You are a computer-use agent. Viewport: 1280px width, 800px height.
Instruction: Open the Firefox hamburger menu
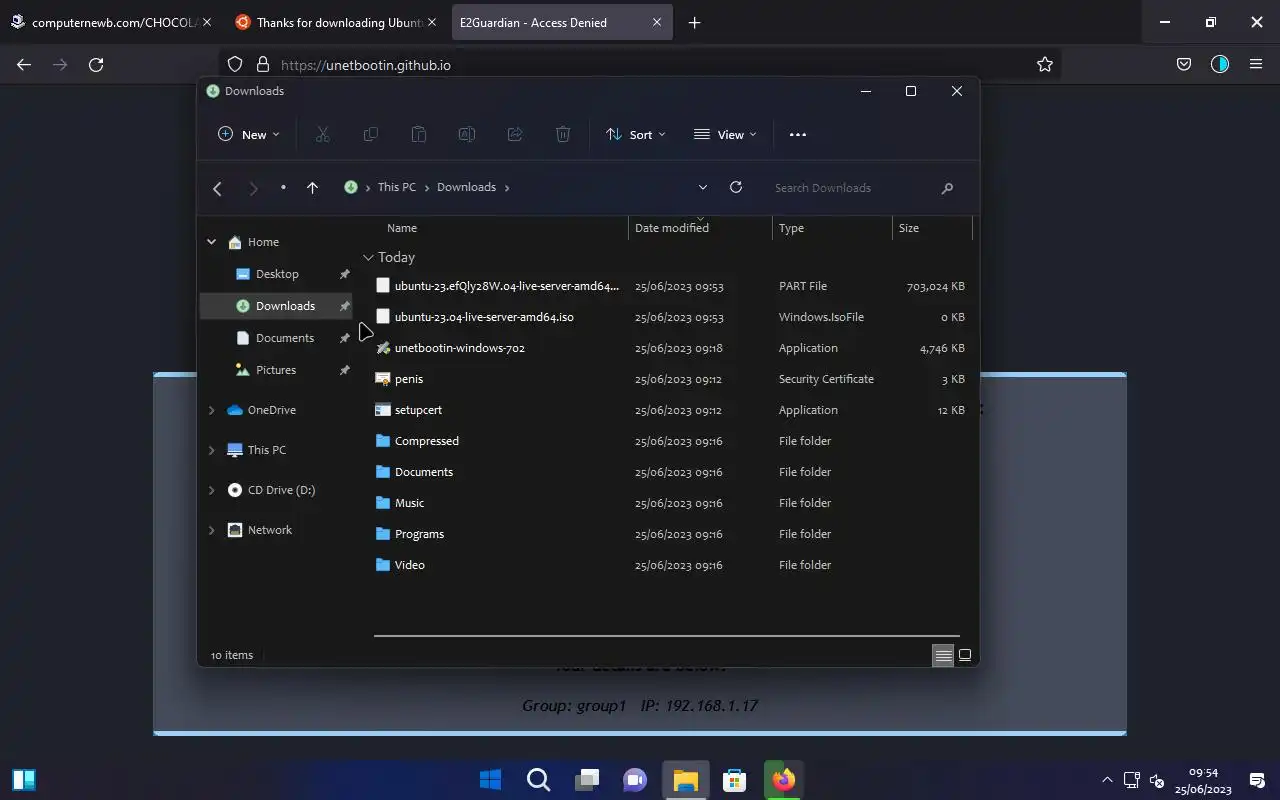(x=1255, y=64)
